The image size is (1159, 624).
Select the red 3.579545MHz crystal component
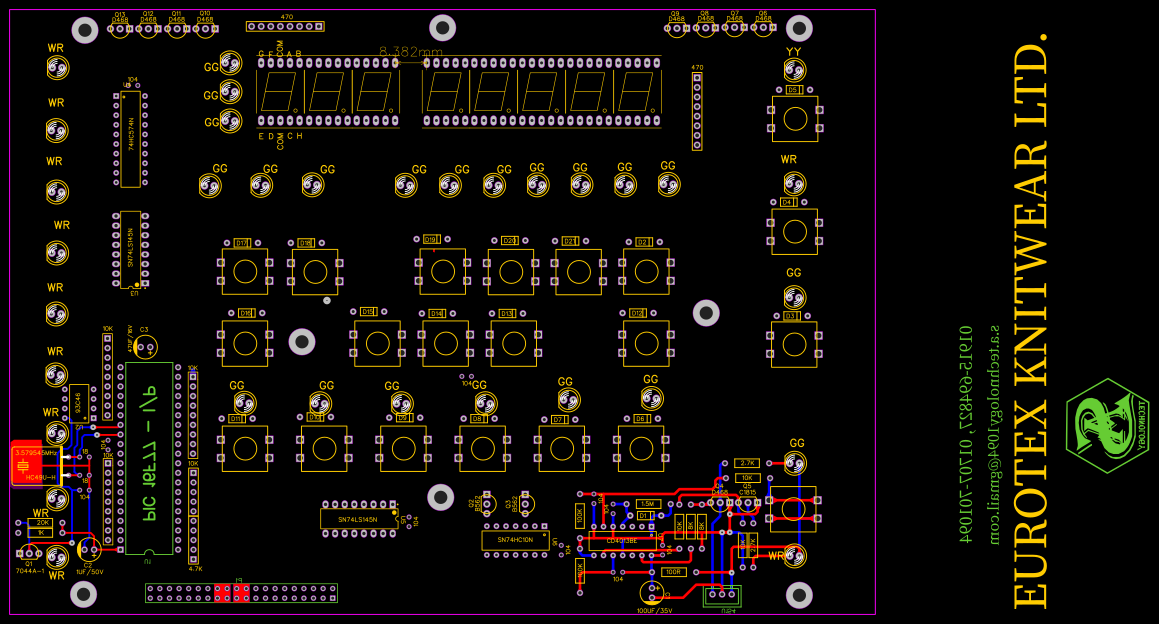click(35, 464)
